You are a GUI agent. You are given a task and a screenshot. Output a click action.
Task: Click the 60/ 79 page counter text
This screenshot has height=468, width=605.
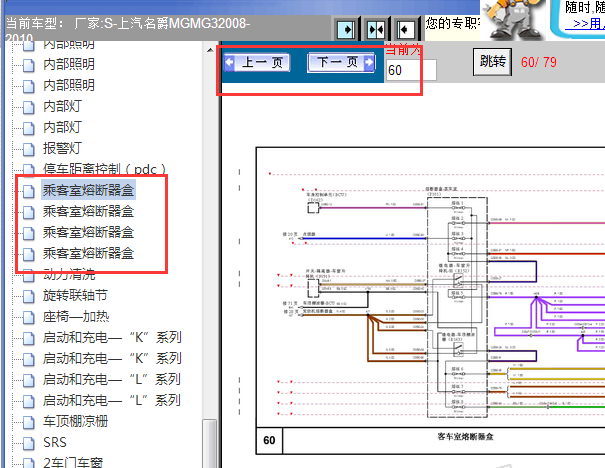(x=539, y=62)
